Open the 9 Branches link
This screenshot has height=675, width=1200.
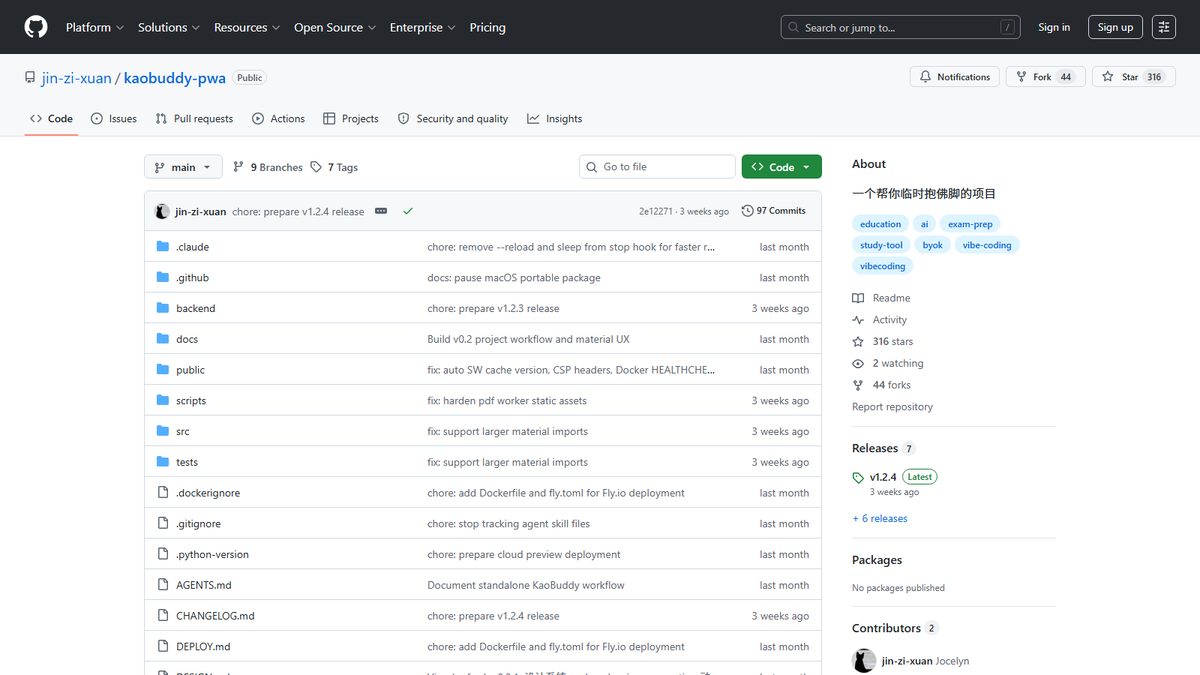(x=268, y=167)
